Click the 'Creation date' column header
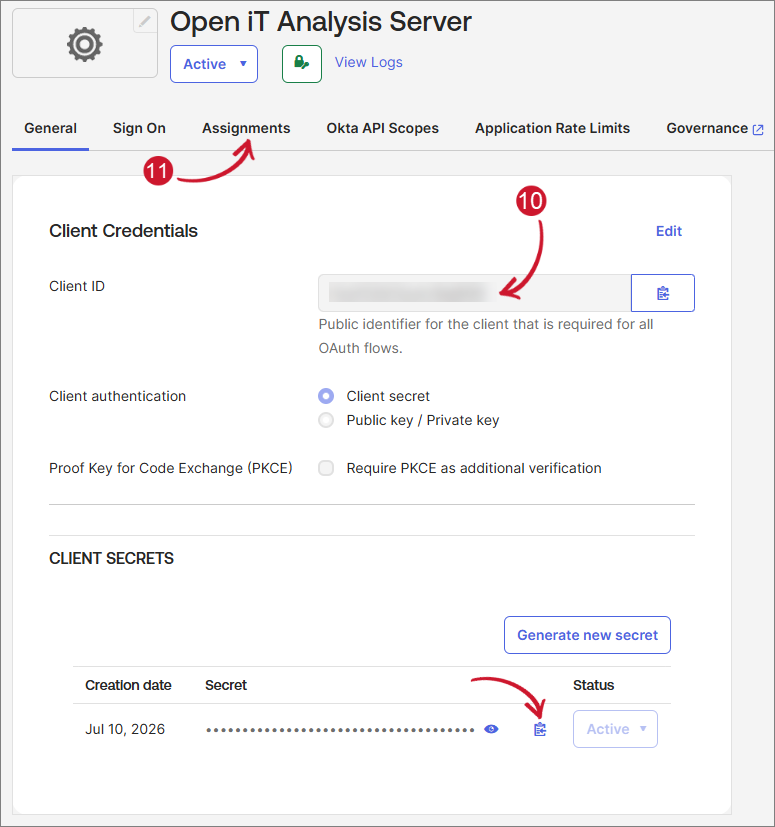 128,685
